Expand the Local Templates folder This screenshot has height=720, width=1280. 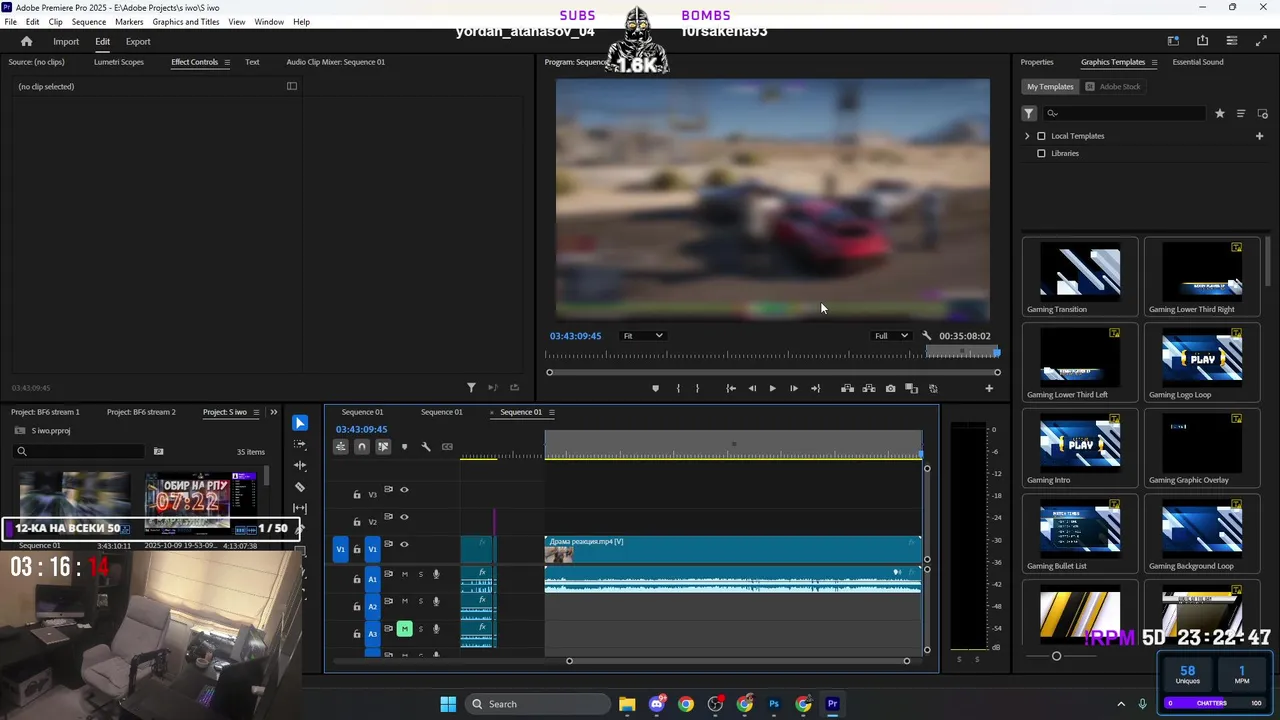(1027, 136)
